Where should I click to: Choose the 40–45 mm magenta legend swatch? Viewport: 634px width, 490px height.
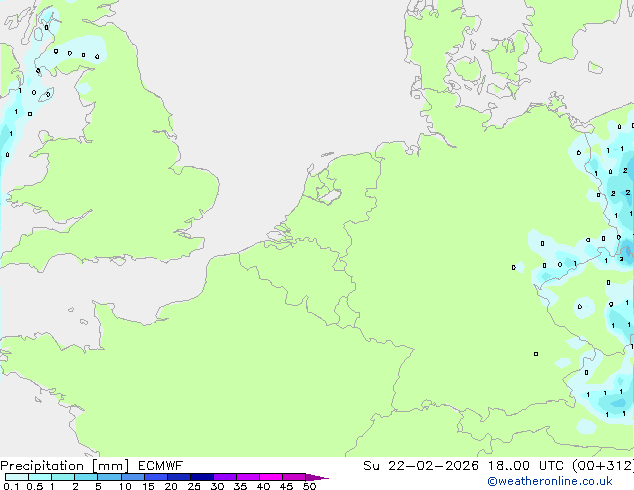point(271,477)
